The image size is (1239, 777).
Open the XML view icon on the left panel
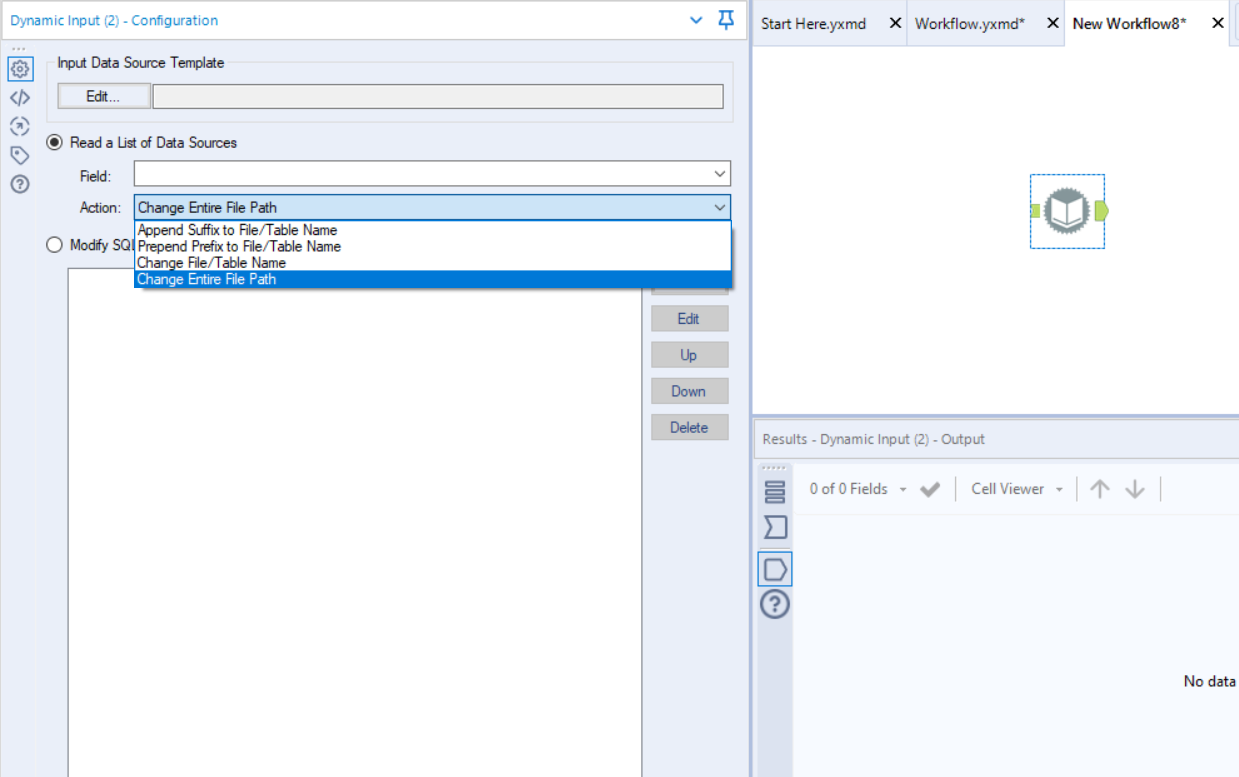(x=19, y=97)
